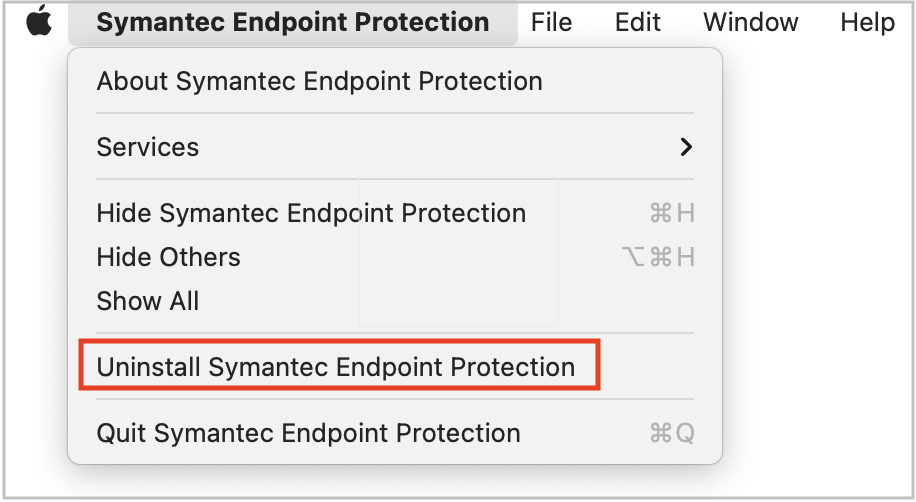Open the Help menu

point(867,22)
